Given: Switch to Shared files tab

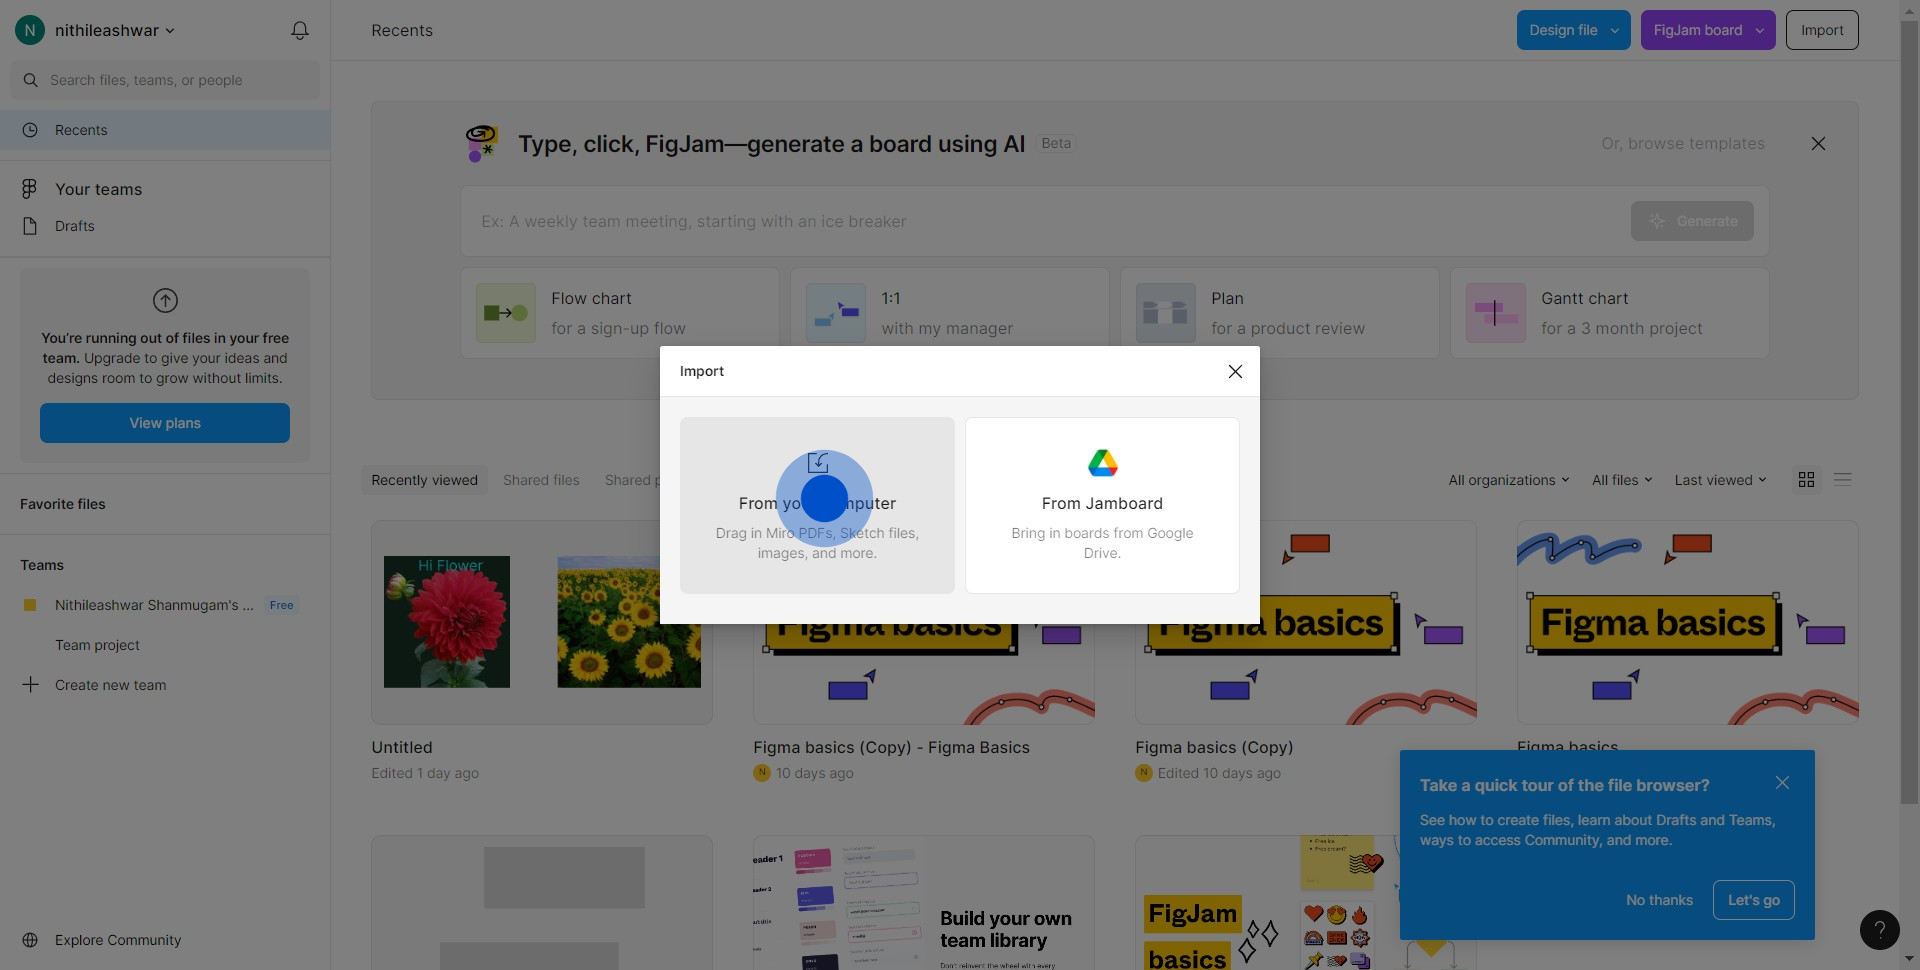Looking at the screenshot, I should click(x=541, y=480).
